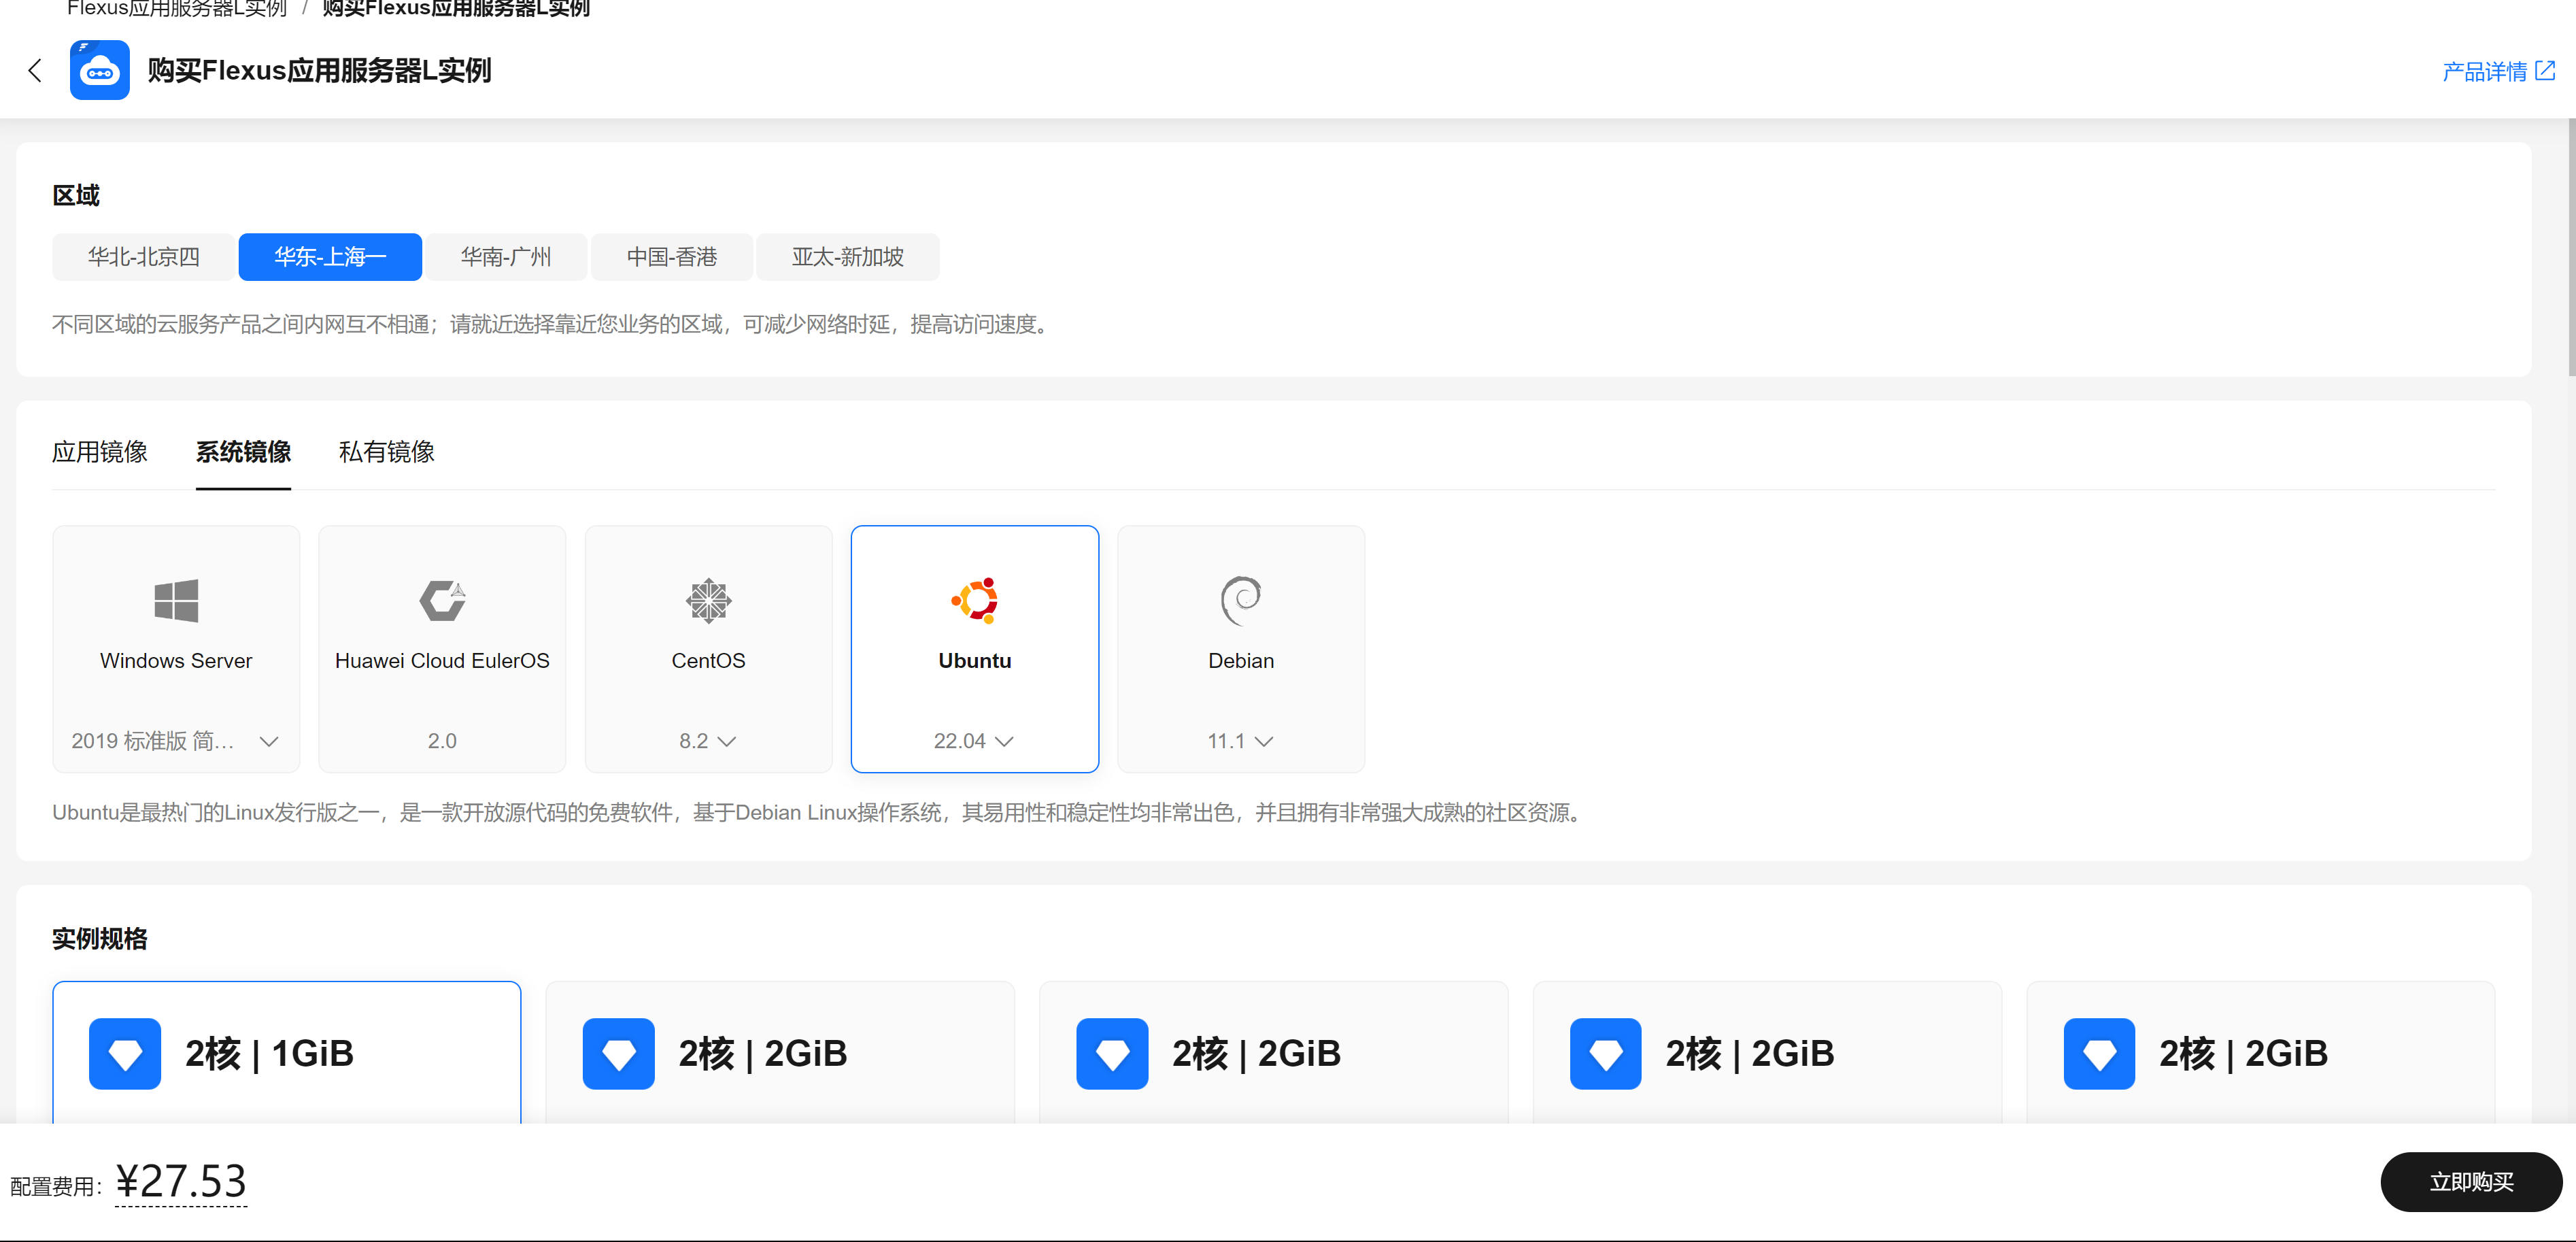Screen dimensions: 2576x1242
Task: Click the Flexus cloud server logo icon
Action: tap(99, 70)
